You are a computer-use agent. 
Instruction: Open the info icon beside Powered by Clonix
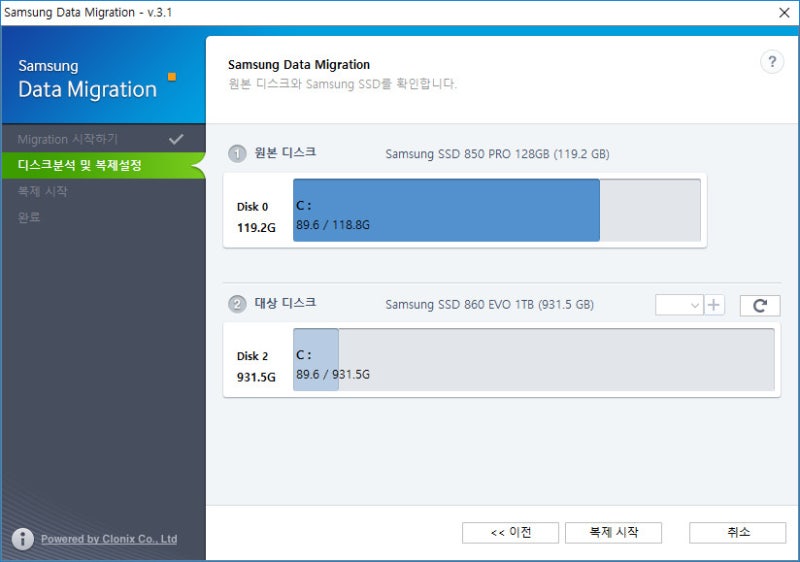pos(22,539)
